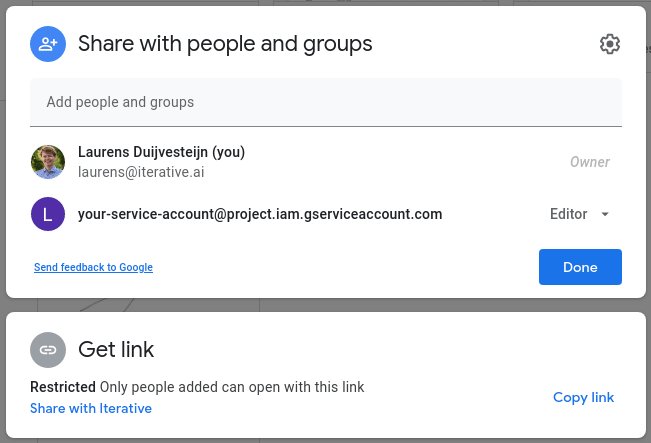Select the service account email entry
Image resolution: width=651 pixels, height=443 pixels.
tap(260, 214)
